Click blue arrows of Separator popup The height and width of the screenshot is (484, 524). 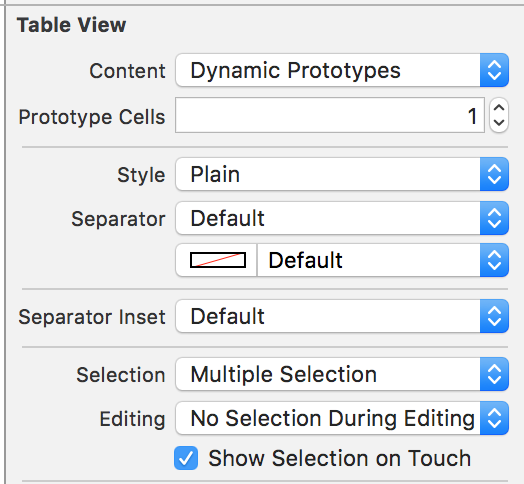click(x=494, y=218)
